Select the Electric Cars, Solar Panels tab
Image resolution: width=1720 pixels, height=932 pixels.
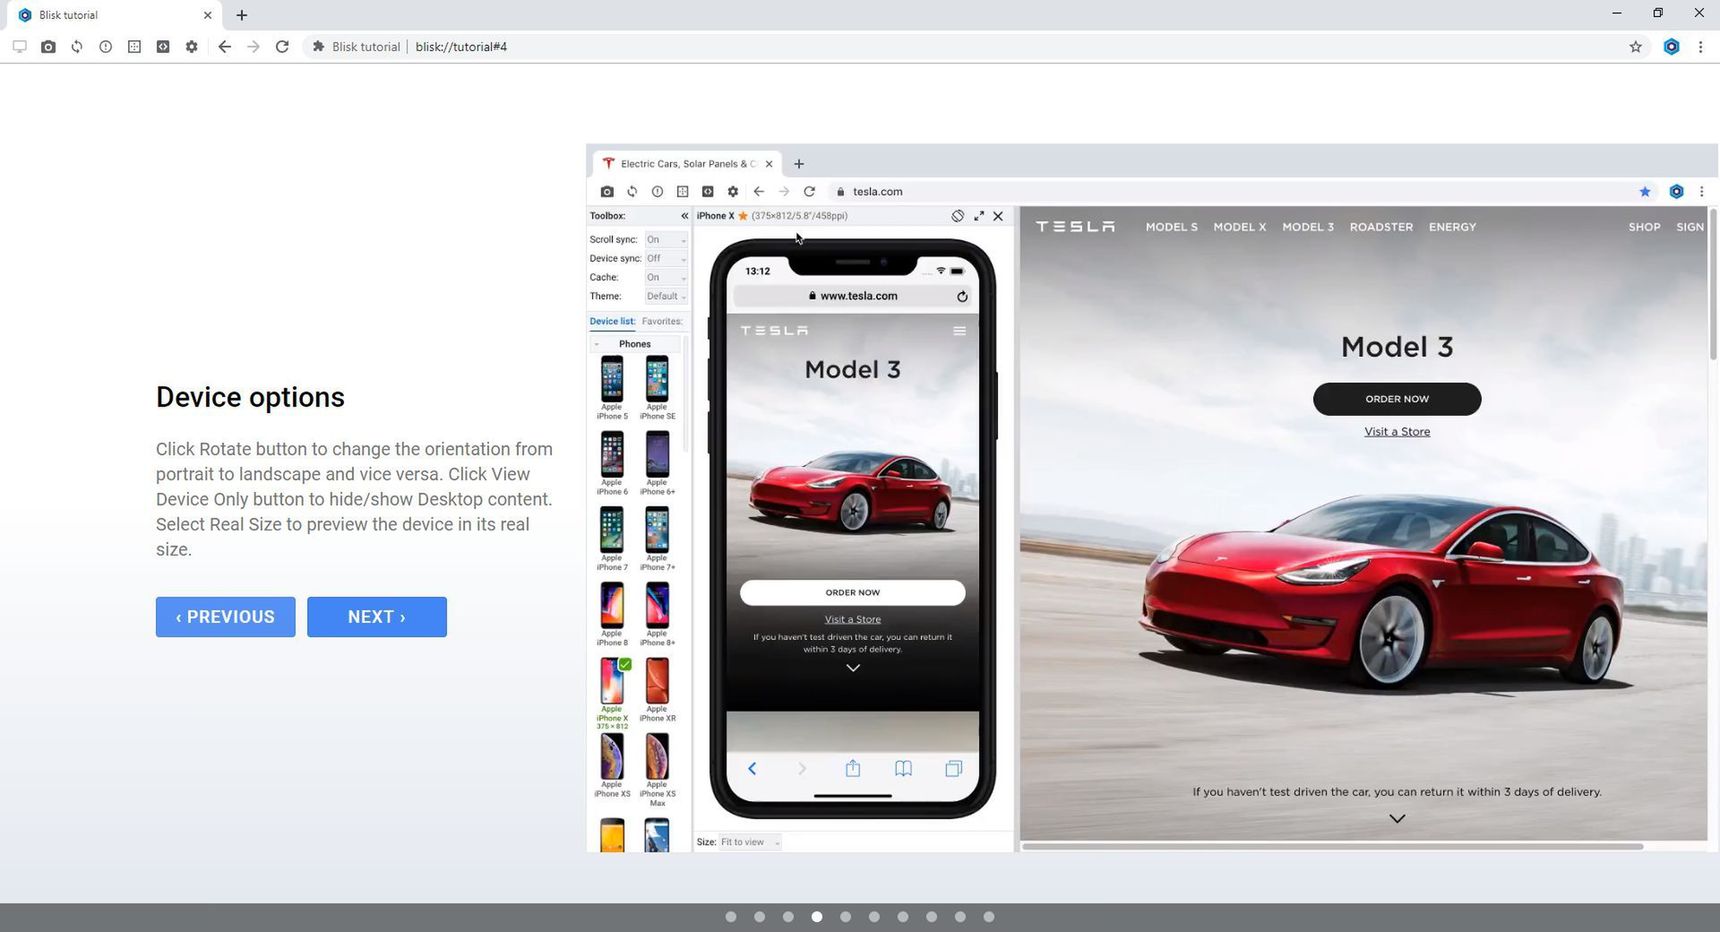pos(688,164)
